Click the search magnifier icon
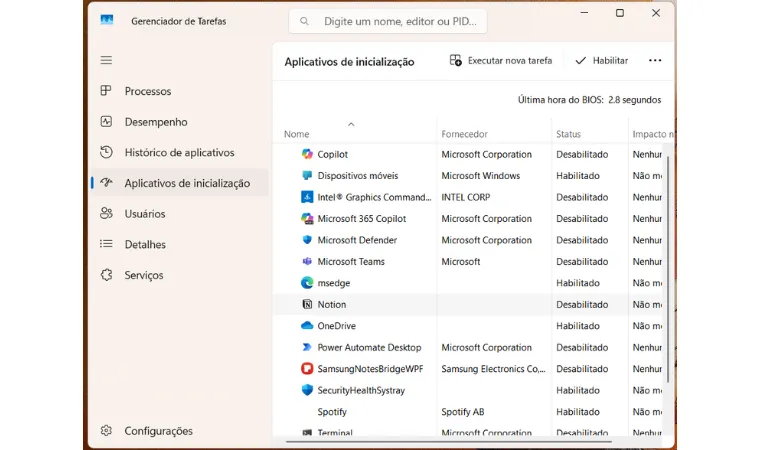This screenshot has width=760, height=450. 304,21
